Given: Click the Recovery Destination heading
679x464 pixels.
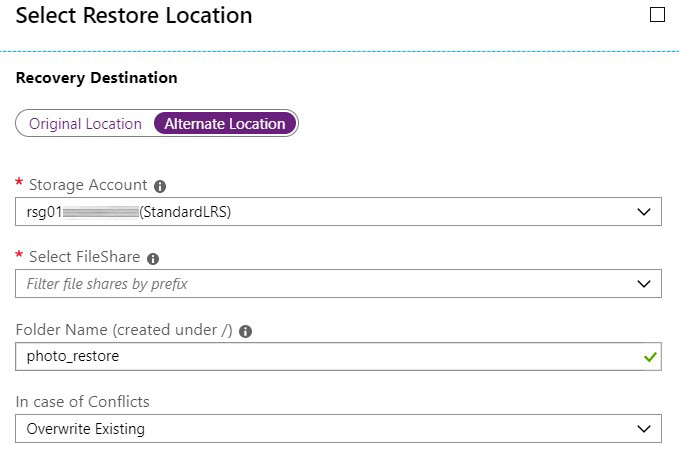Looking at the screenshot, I should pos(97,78).
